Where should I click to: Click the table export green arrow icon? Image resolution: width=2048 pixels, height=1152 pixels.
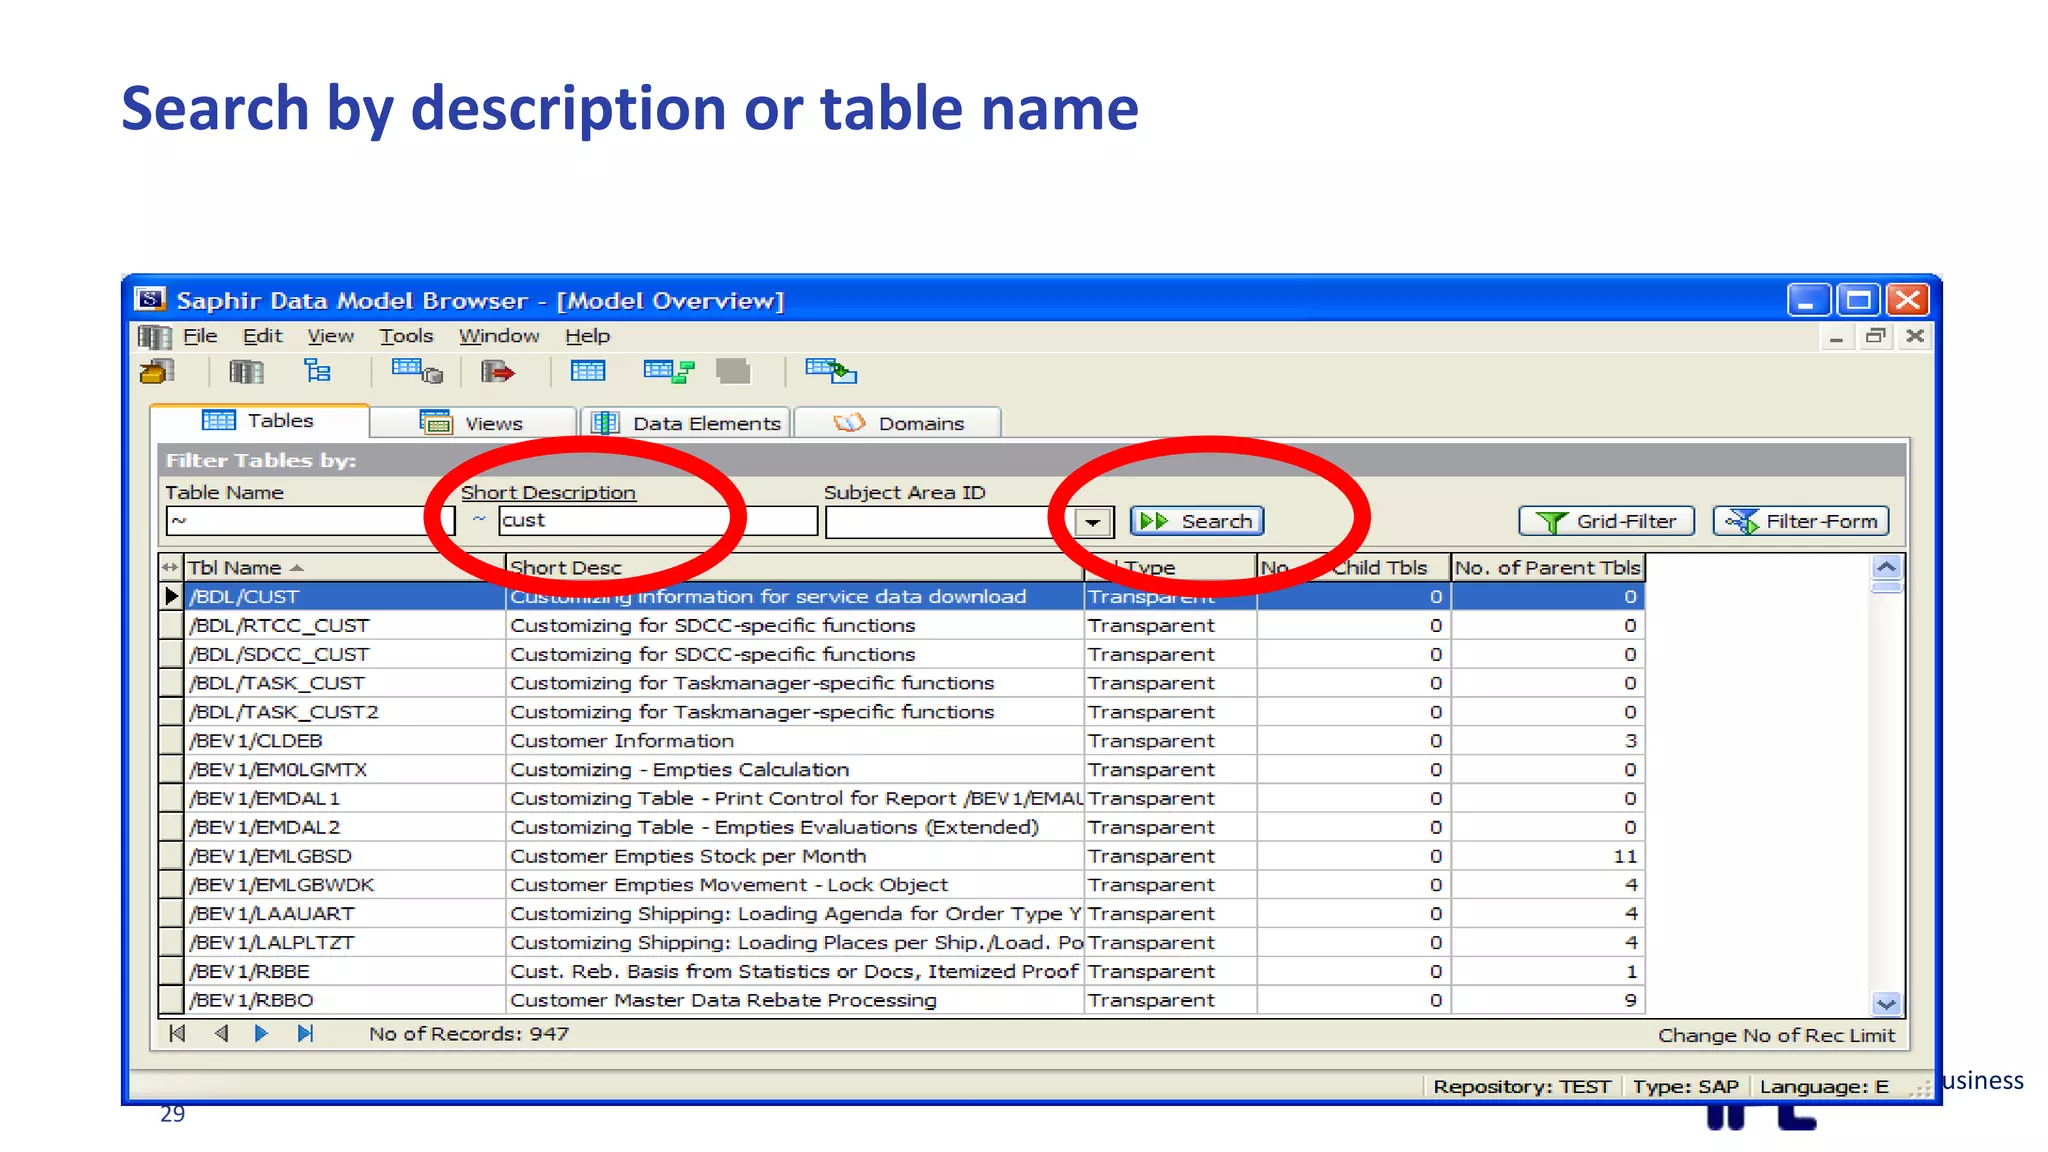point(831,372)
